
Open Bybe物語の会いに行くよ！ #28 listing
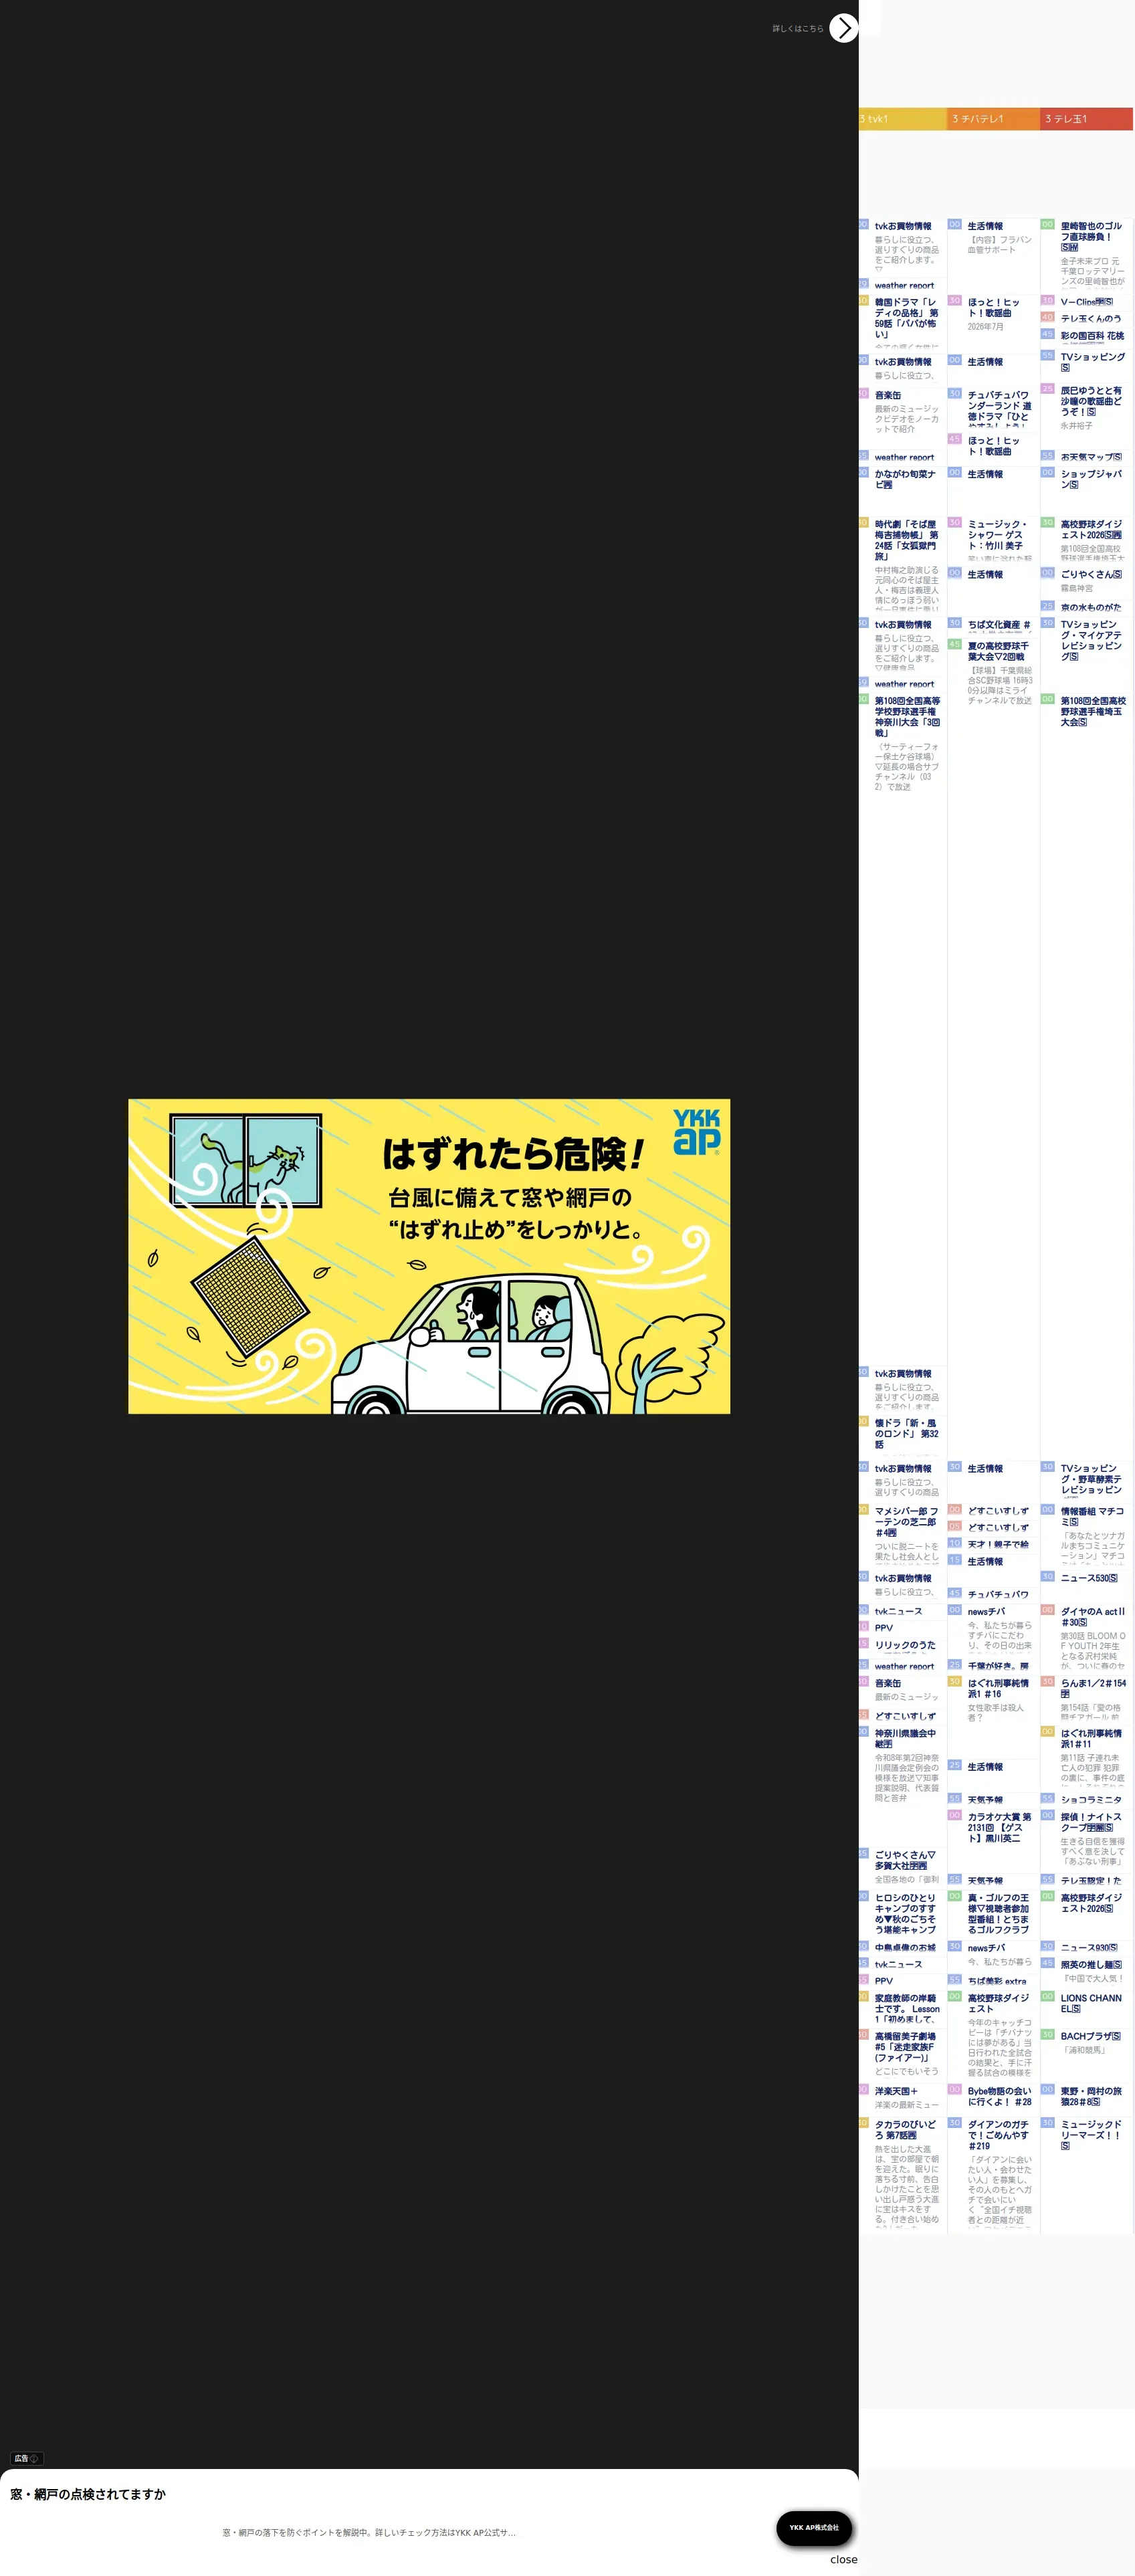pyautogui.click(x=999, y=2096)
